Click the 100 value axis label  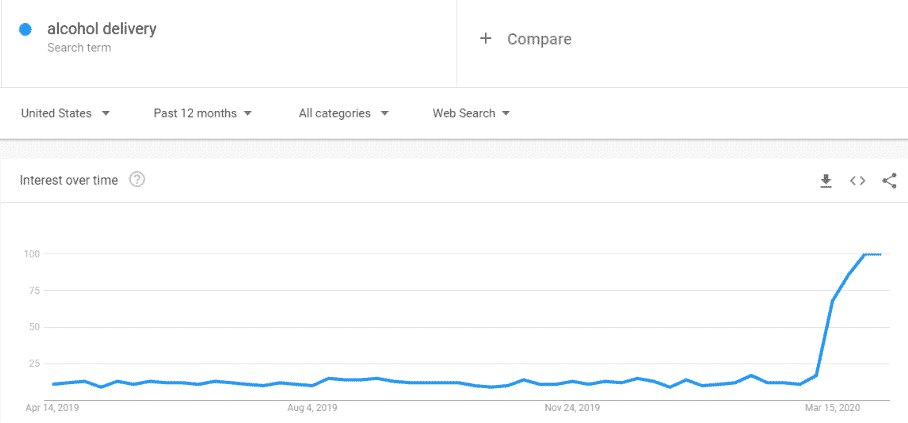(31, 254)
